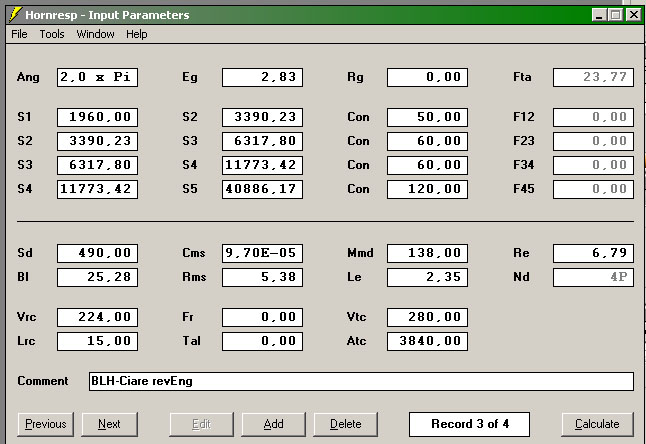Click the Fta field showing 23,77
646x444 pixels.
(x=593, y=77)
